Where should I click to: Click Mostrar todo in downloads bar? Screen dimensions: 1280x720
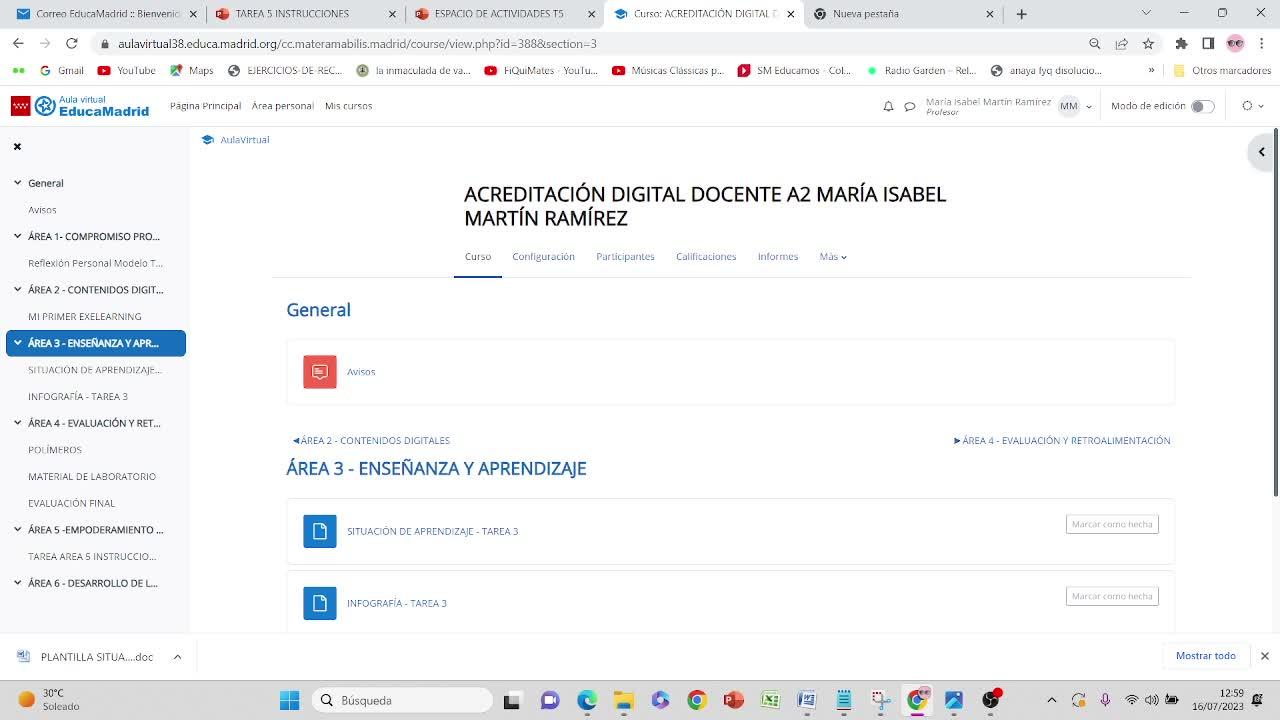click(1205, 656)
